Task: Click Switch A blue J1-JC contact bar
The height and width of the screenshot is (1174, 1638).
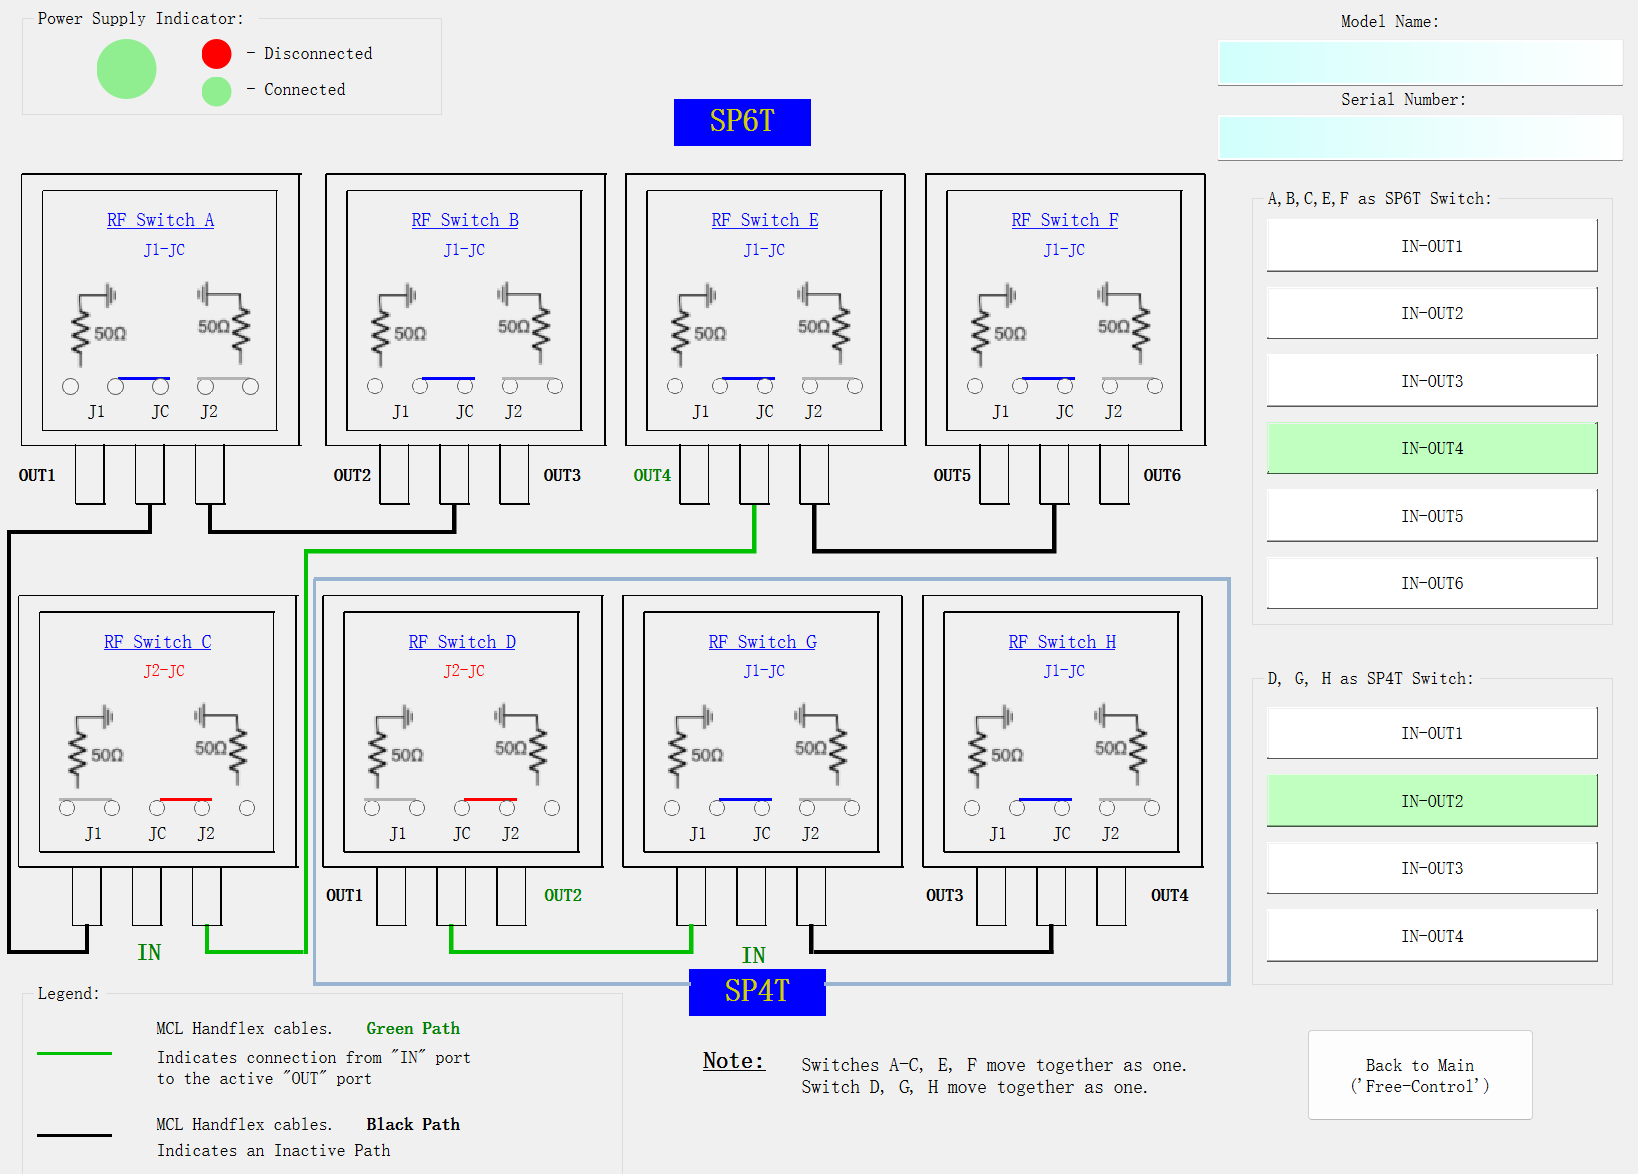Action: (x=143, y=379)
